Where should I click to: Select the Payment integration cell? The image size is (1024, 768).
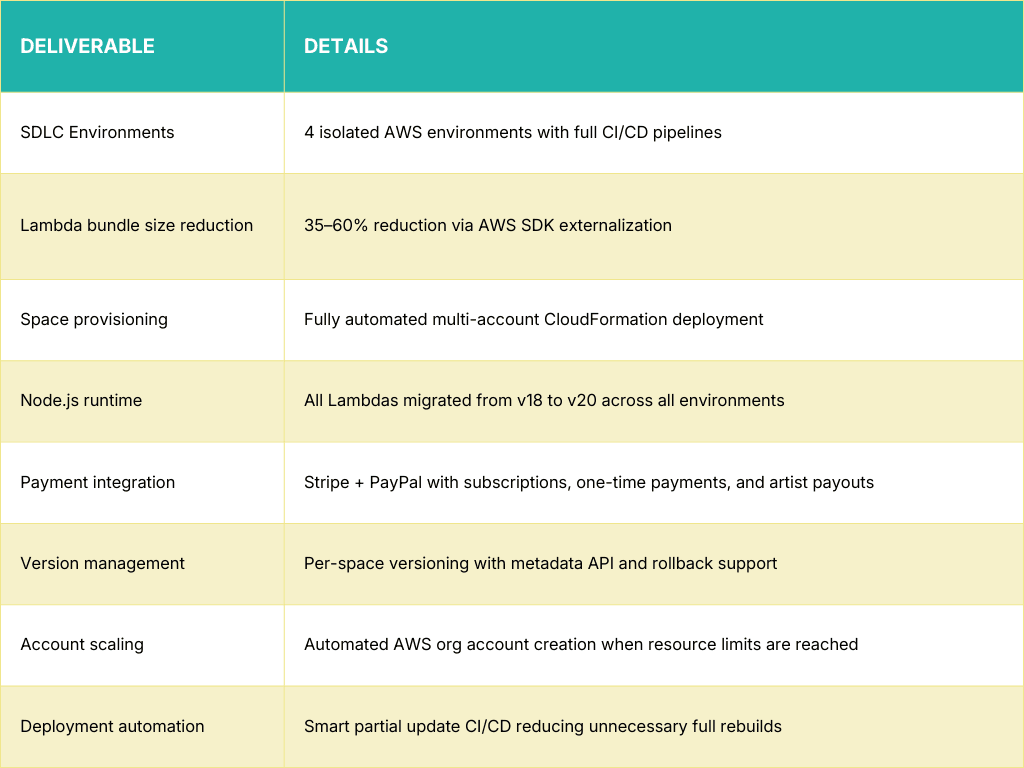click(97, 482)
